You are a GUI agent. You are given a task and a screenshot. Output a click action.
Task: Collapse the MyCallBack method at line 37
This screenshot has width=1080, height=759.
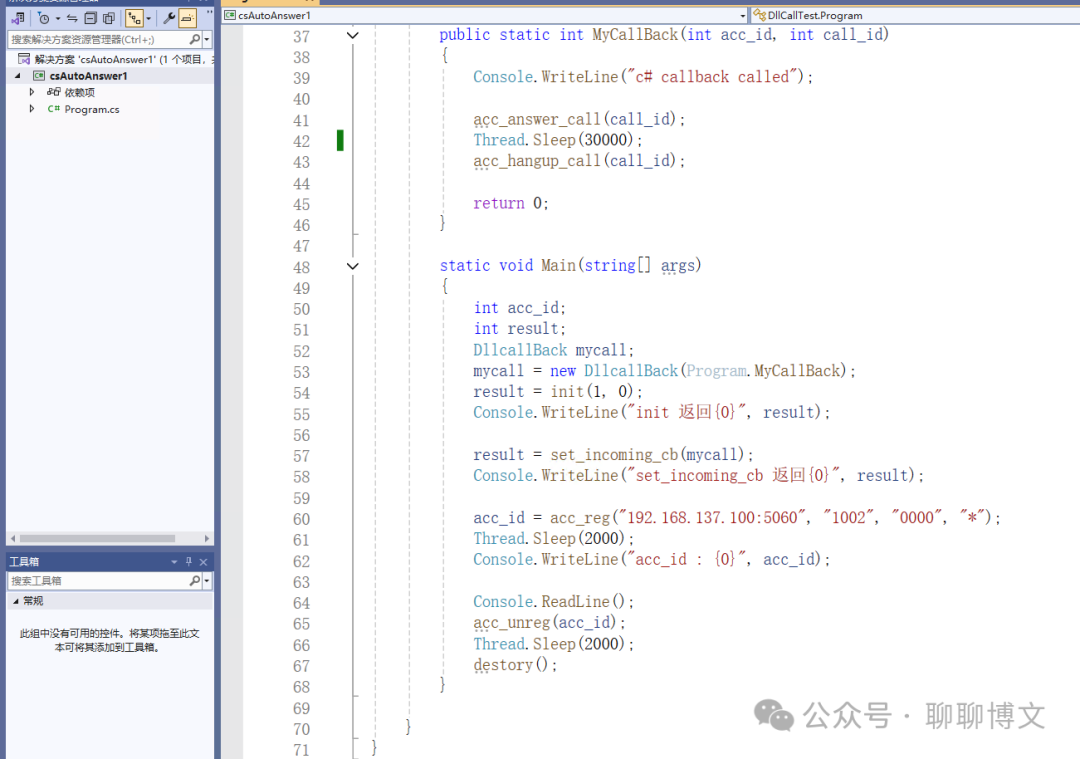tap(352, 35)
